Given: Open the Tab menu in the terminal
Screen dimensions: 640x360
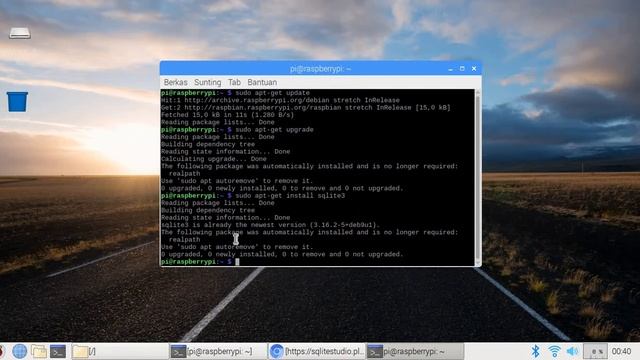Looking at the screenshot, I should coord(234,82).
